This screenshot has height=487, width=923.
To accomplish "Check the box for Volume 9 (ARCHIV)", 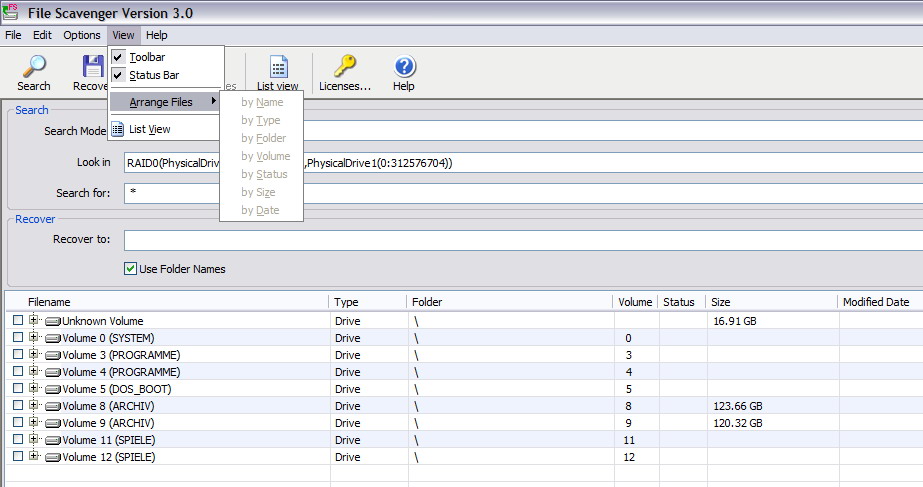I will click(x=18, y=422).
